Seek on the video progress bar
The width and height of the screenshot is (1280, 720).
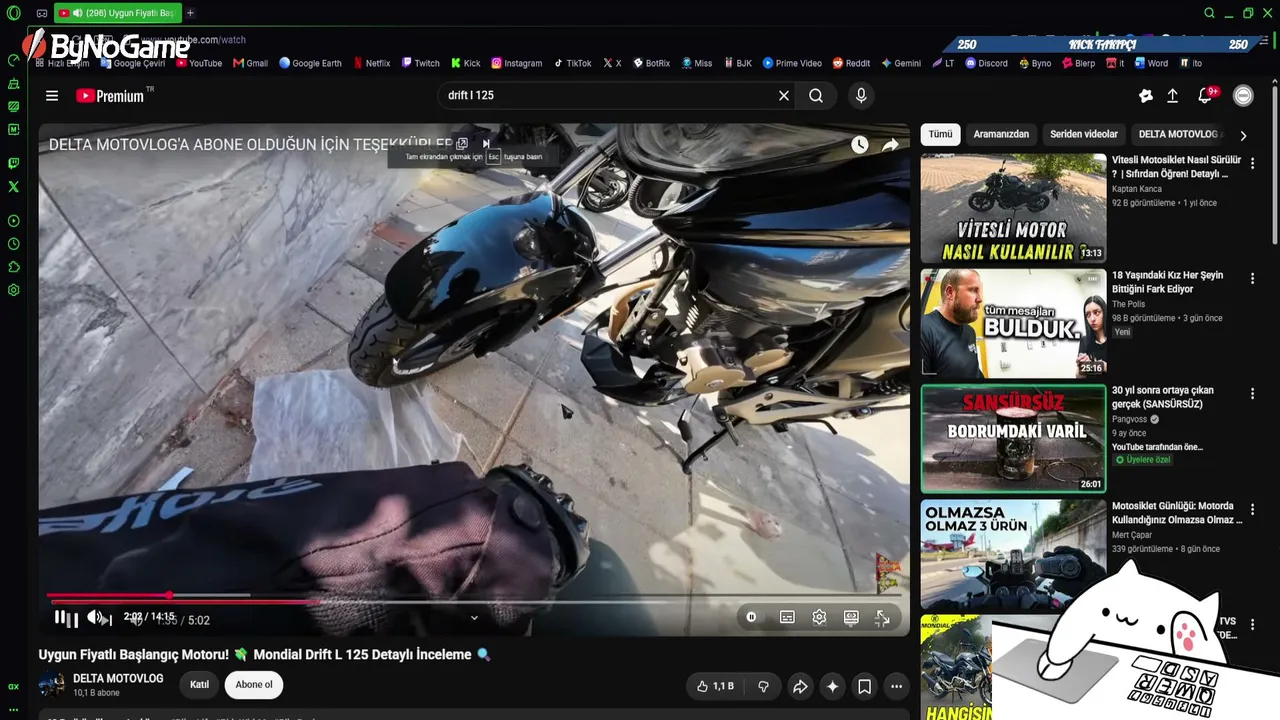point(475,596)
